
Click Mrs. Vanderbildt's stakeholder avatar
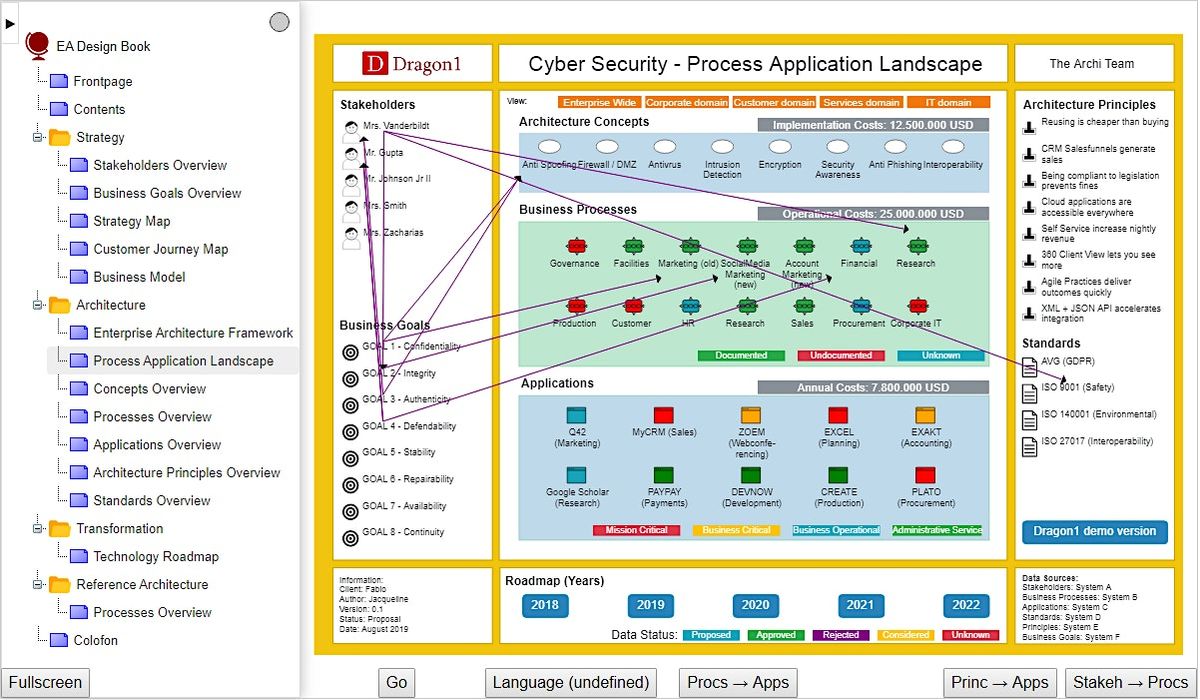click(351, 127)
